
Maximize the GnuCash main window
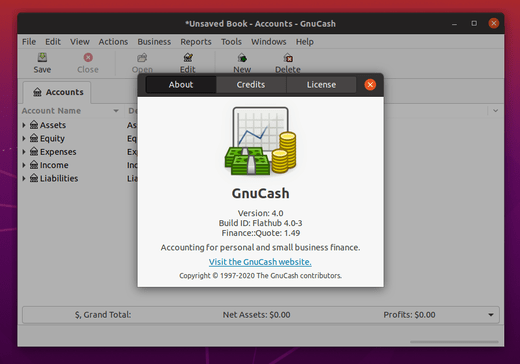(x=474, y=23)
